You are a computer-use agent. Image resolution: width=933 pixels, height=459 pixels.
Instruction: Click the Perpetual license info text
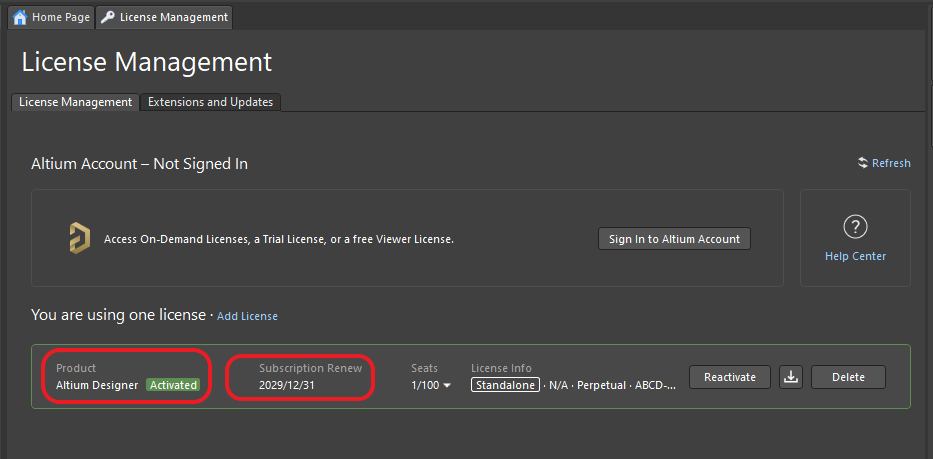pos(601,385)
